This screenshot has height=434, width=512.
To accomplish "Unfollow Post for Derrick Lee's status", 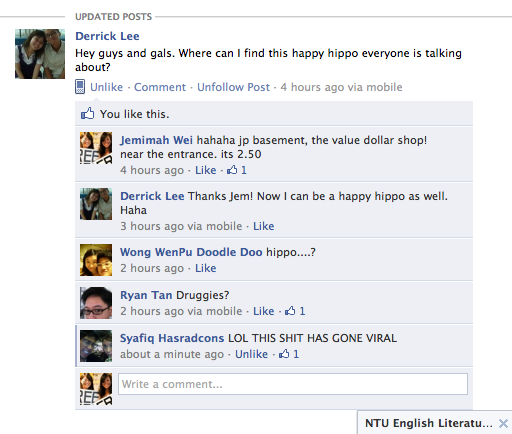I will pyautogui.click(x=233, y=87).
